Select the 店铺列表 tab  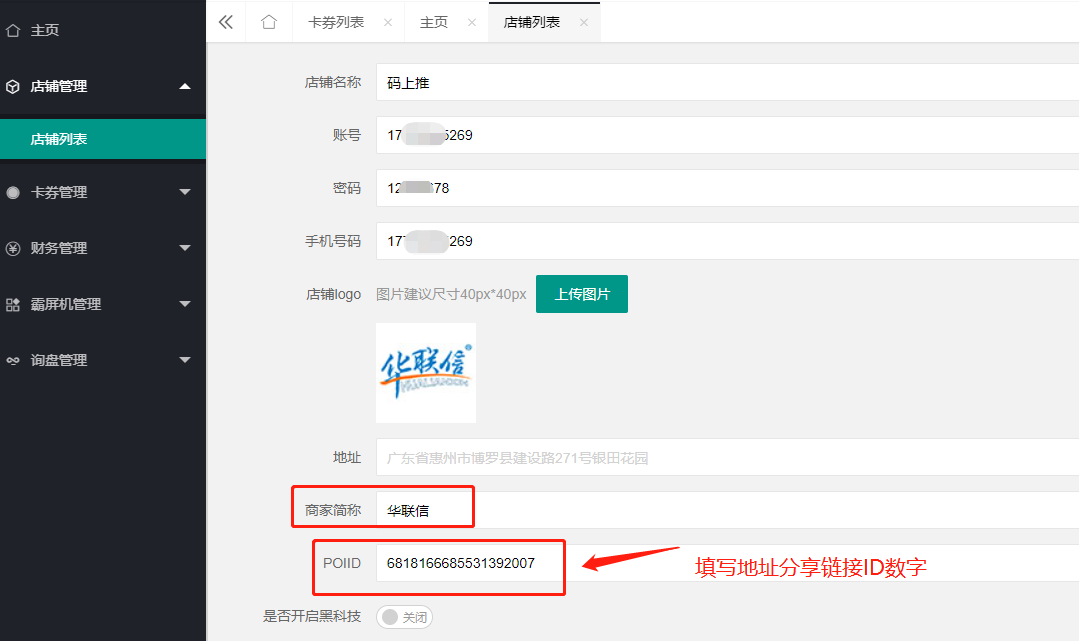pyautogui.click(x=532, y=23)
